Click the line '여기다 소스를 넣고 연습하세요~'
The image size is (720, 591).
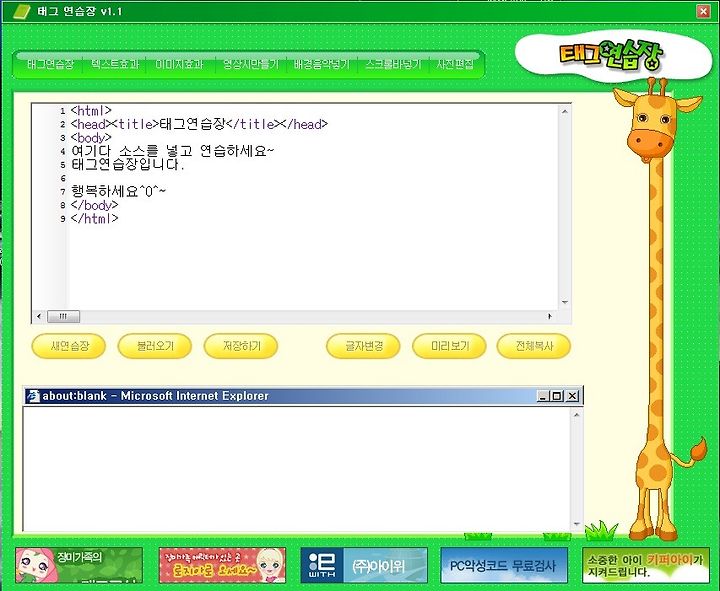point(173,151)
